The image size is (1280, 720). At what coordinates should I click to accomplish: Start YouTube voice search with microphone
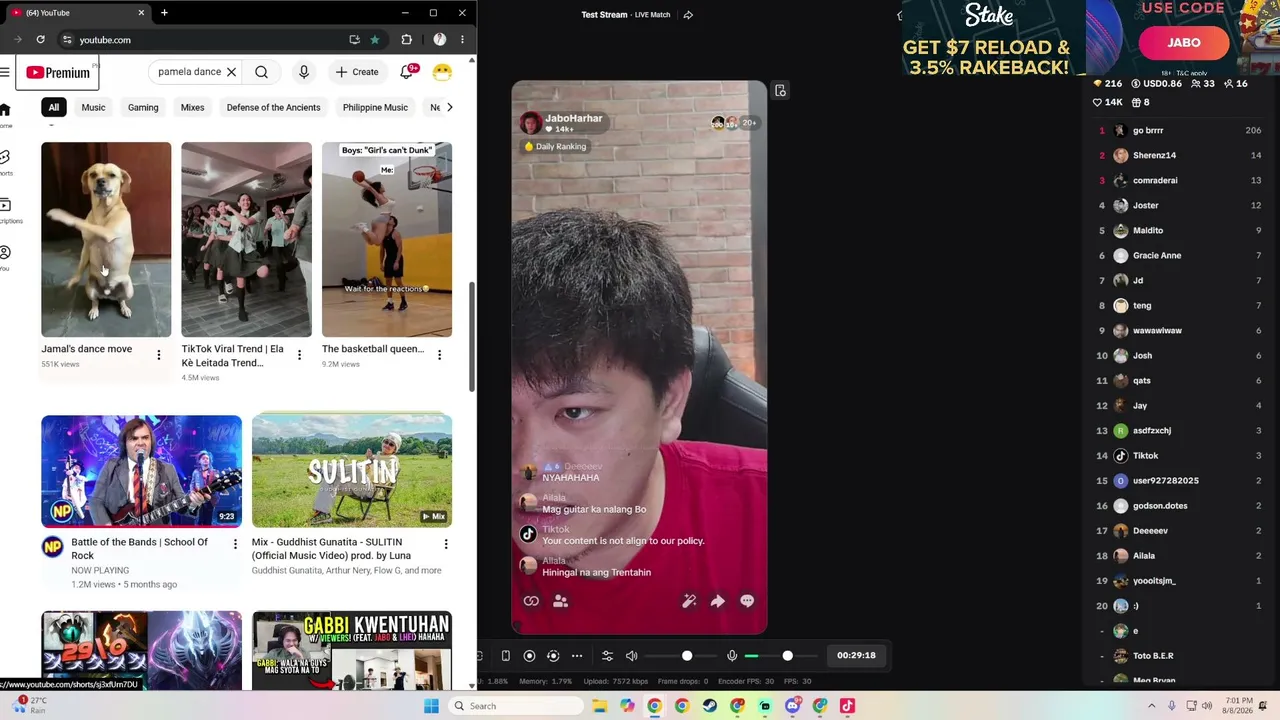click(x=304, y=72)
